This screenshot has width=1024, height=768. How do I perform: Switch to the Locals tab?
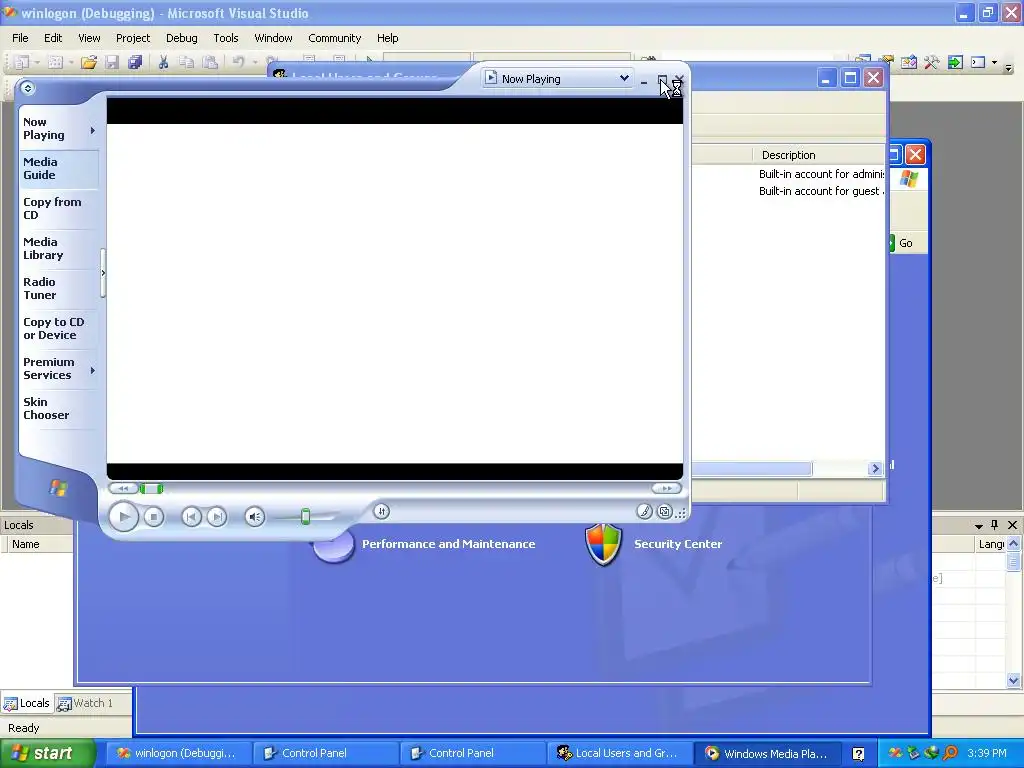click(27, 703)
